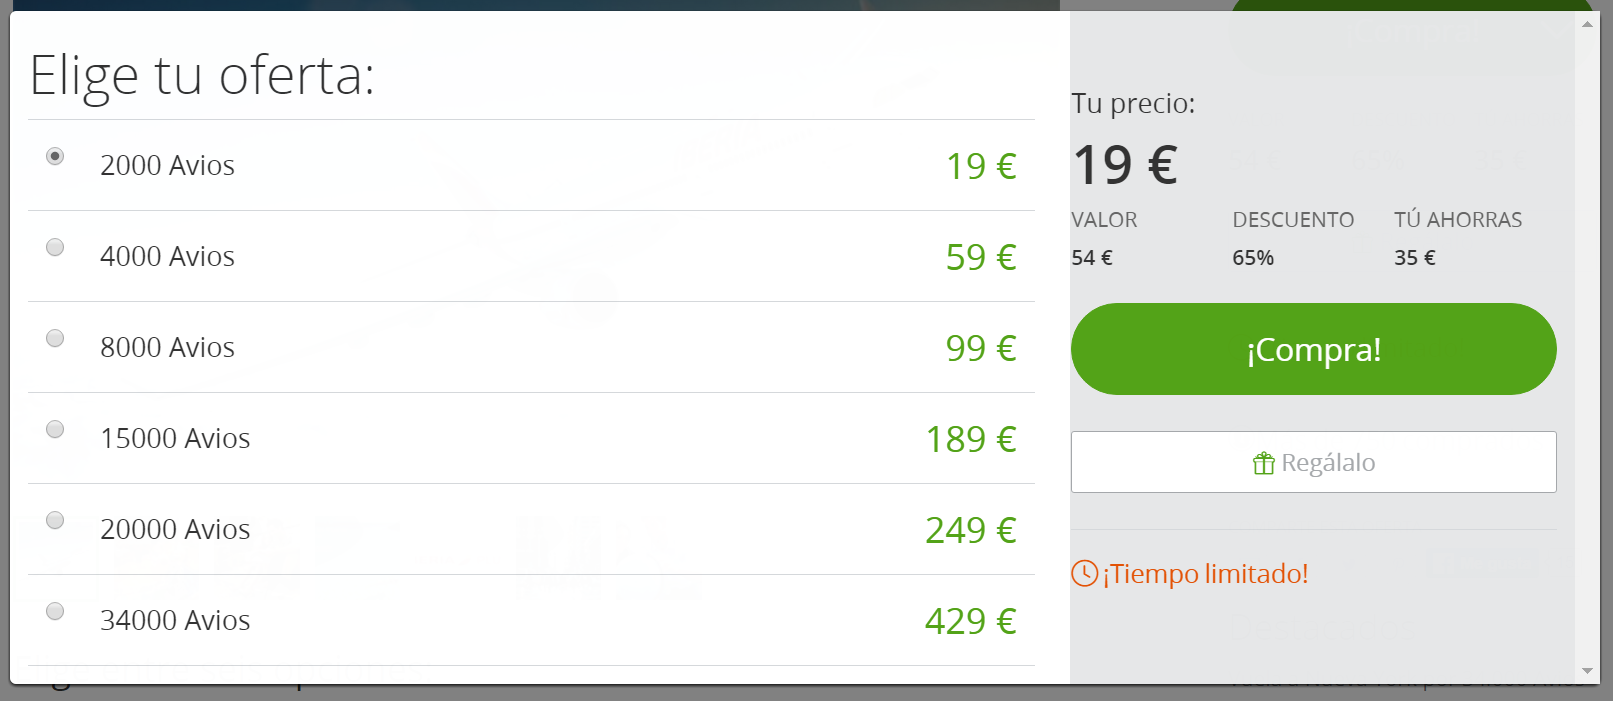Select the 4000 Avios radio button
Screen dimensions: 1613x701
coord(55,247)
